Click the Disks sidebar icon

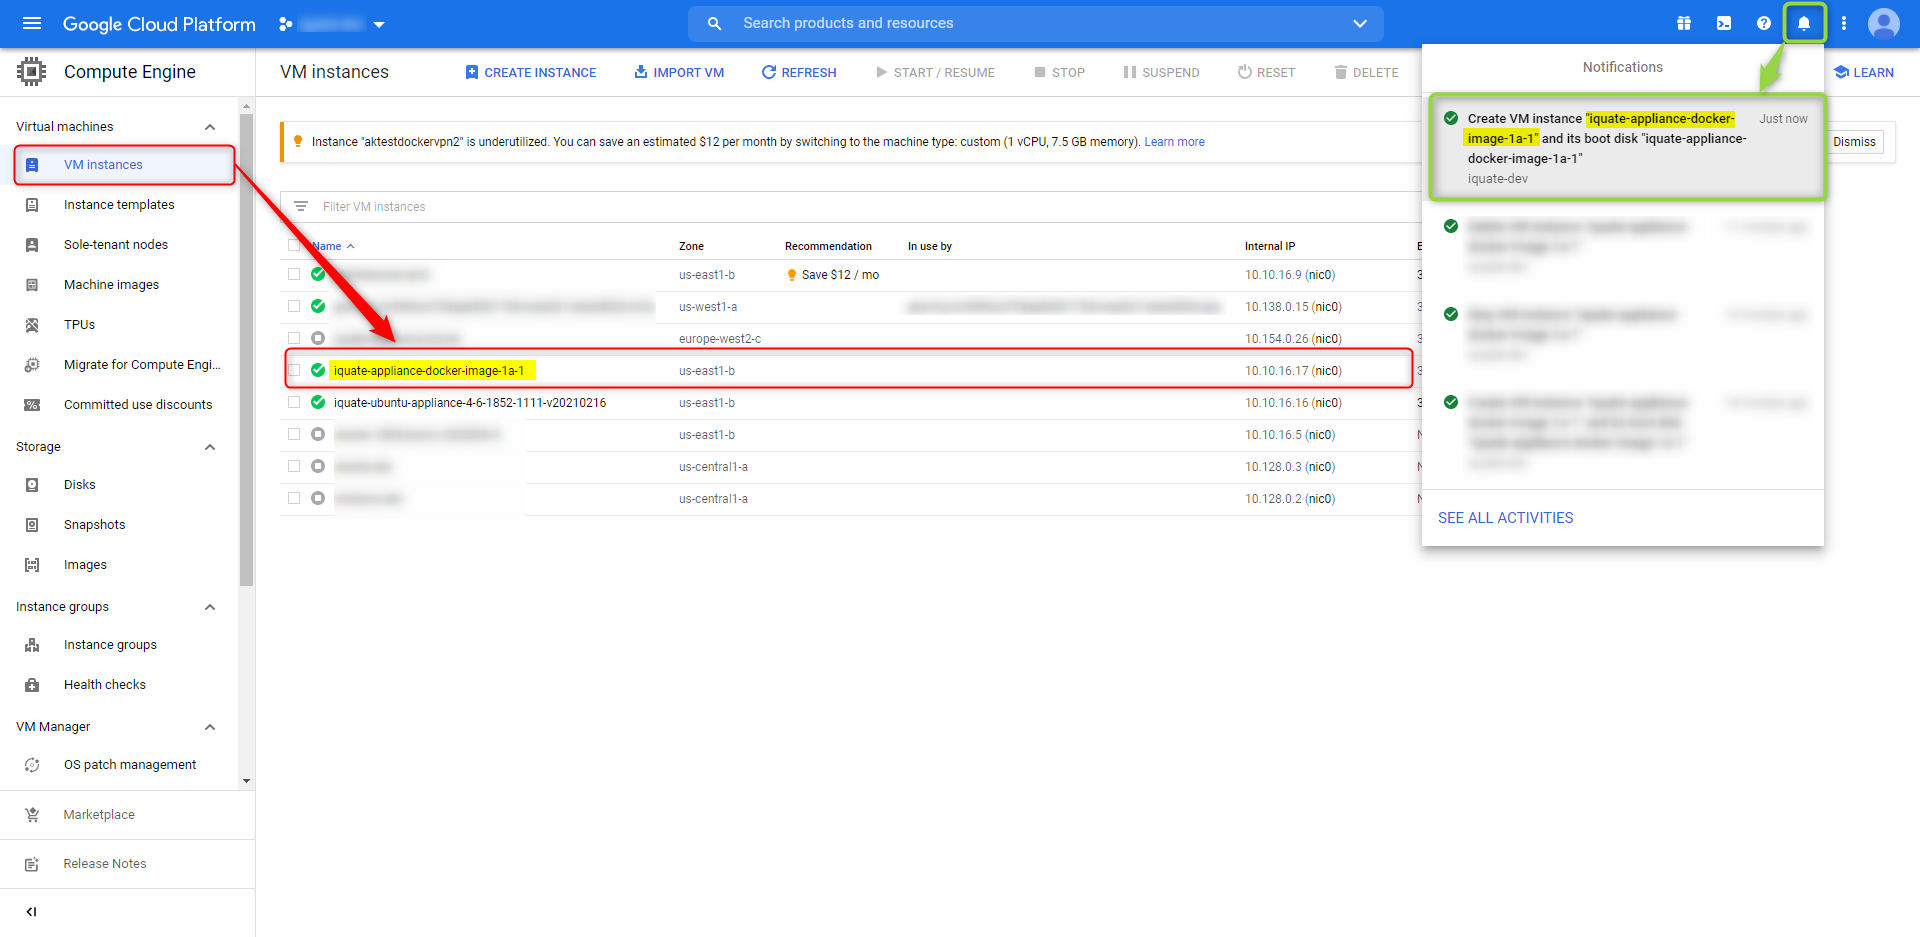click(32, 485)
